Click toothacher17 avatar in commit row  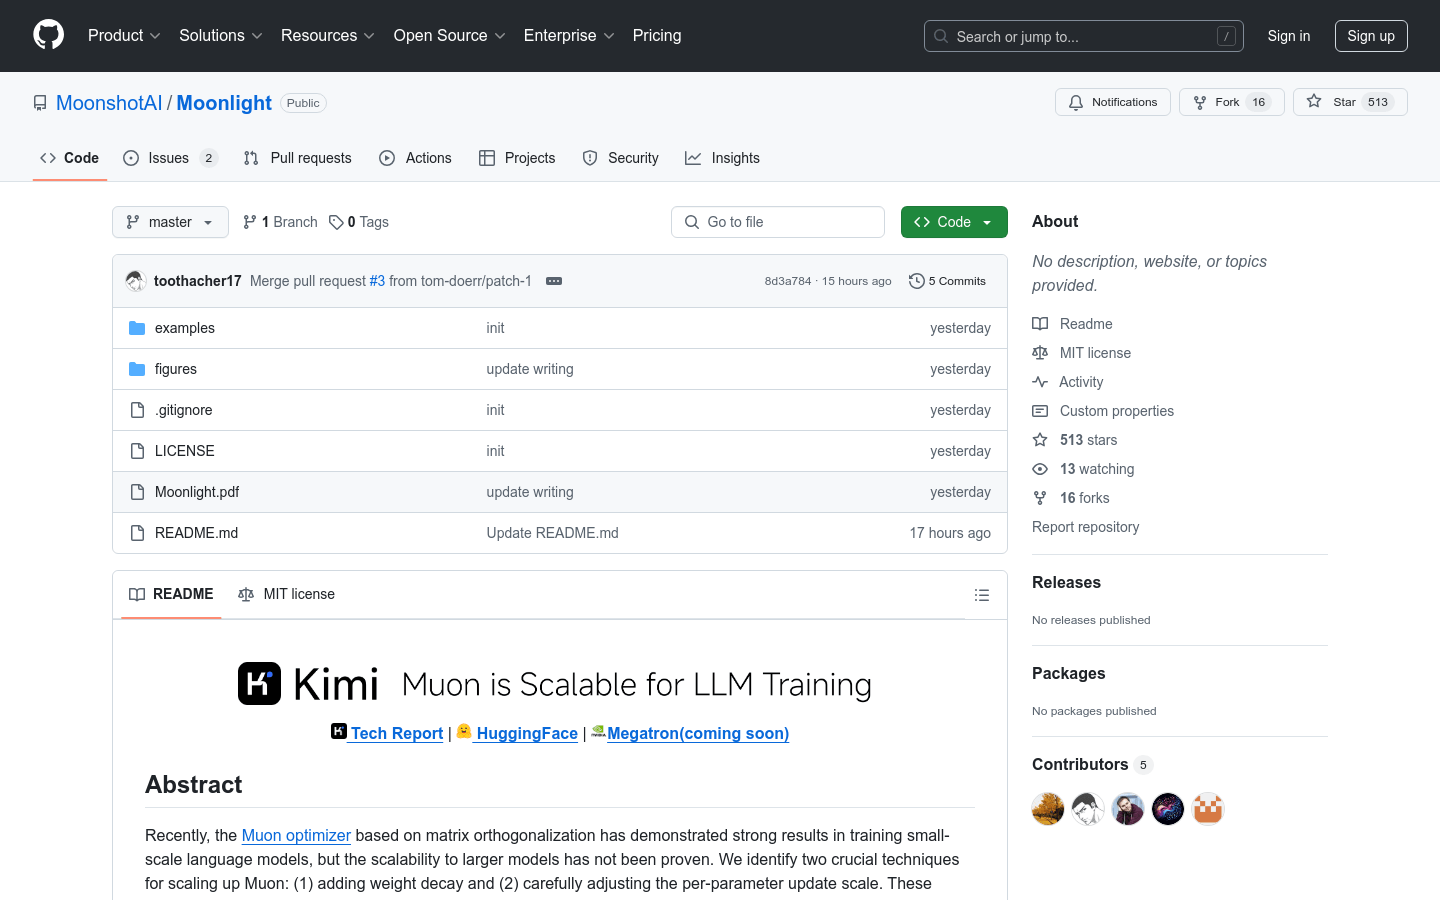(x=136, y=281)
